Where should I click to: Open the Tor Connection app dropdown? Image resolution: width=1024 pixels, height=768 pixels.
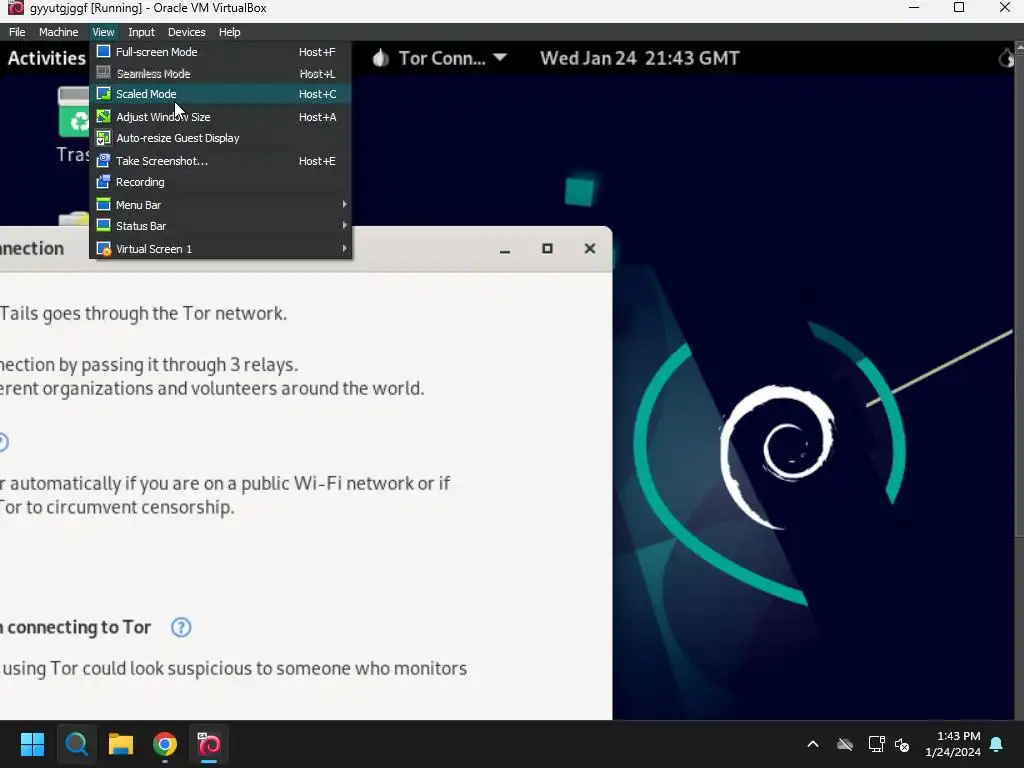440,58
